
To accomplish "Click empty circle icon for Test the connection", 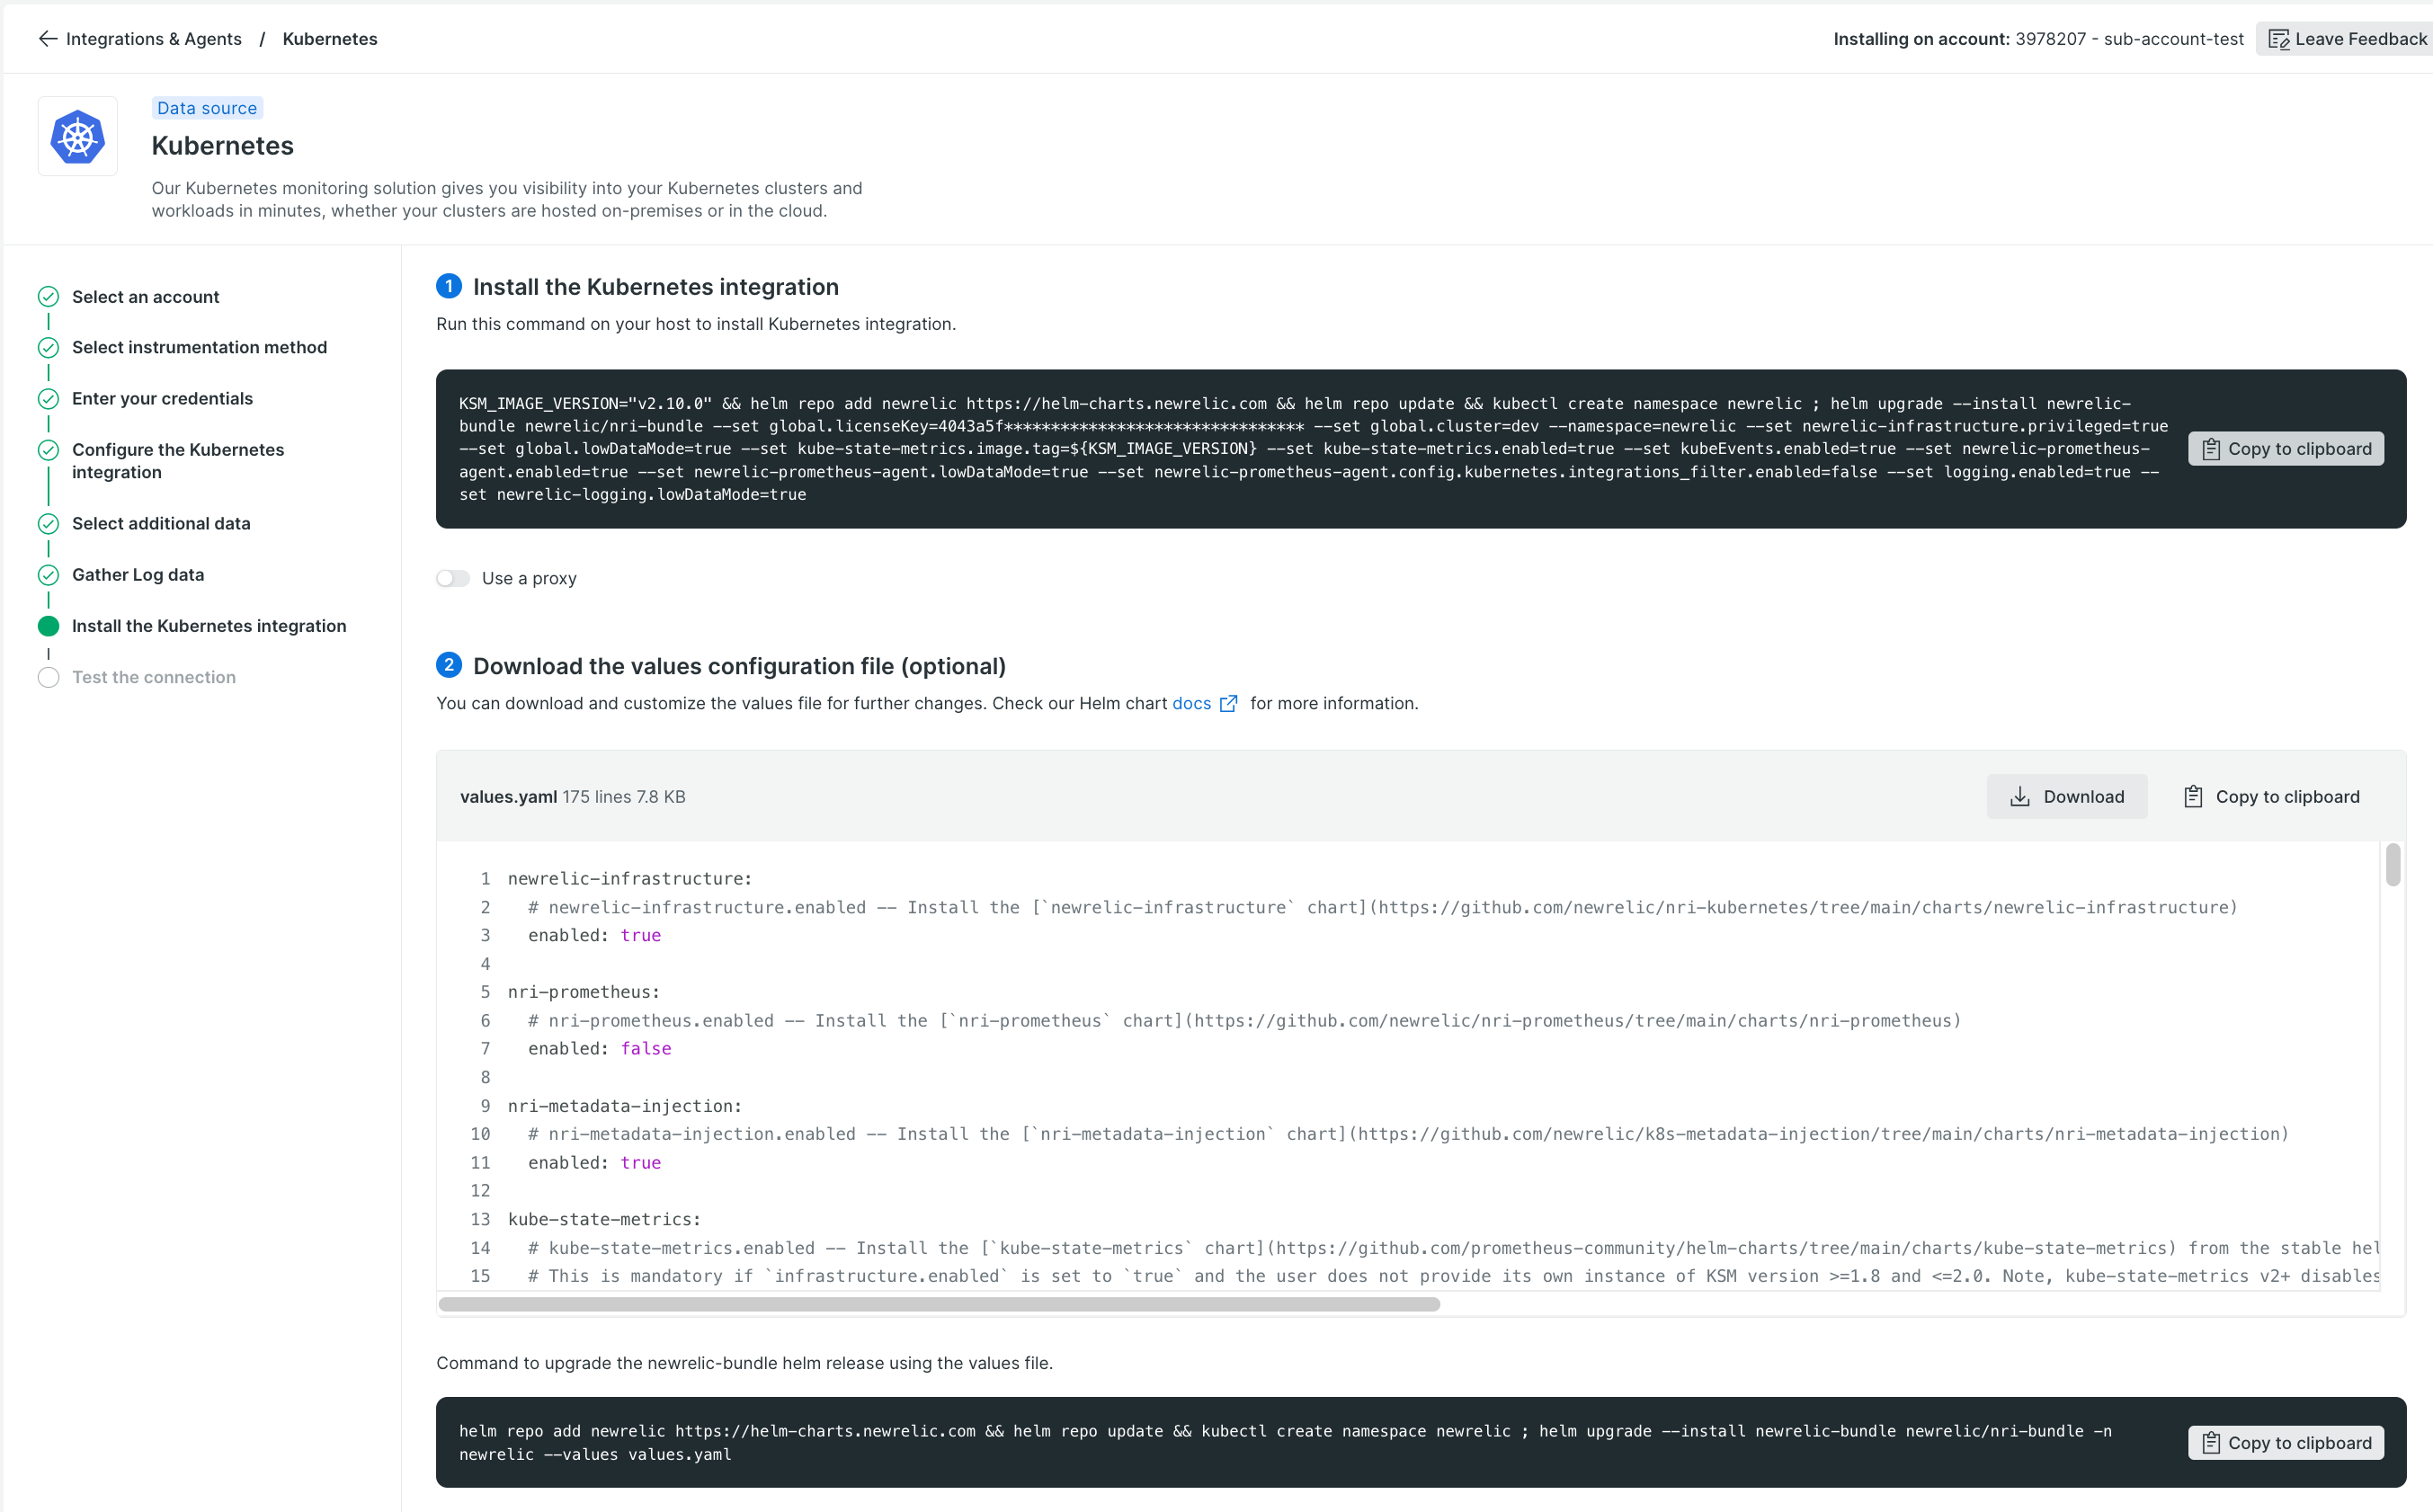I will [48, 677].
